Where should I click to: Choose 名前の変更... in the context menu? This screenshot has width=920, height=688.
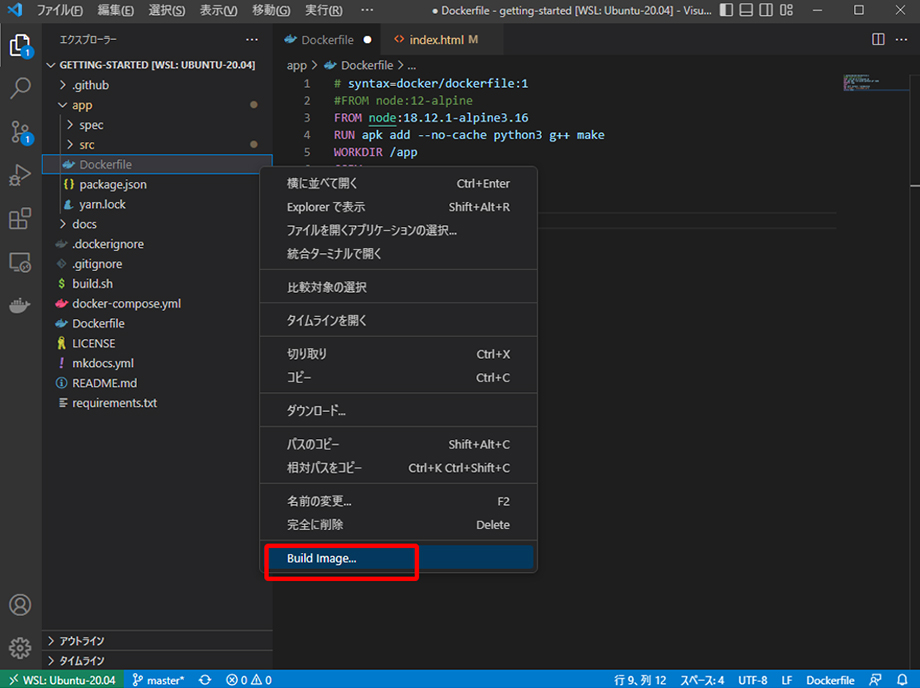398,501
